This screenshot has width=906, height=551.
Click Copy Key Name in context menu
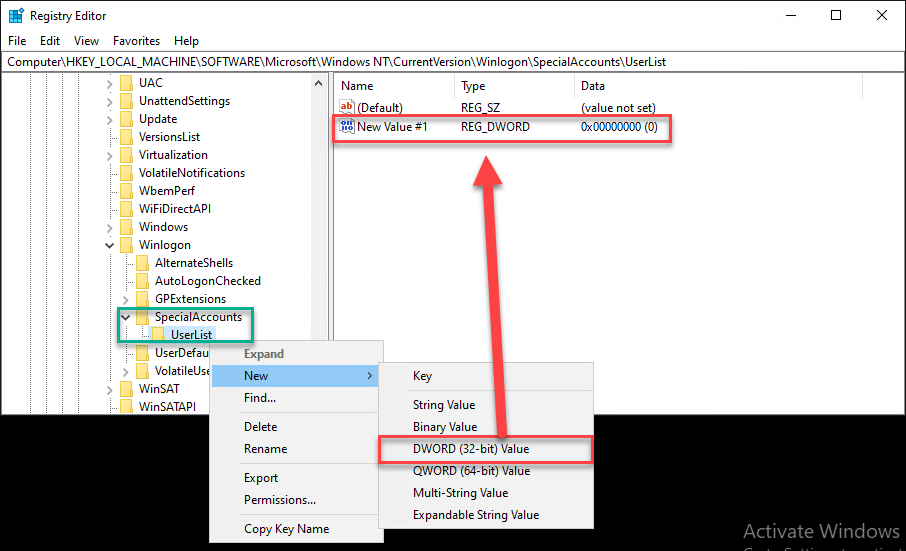coord(286,529)
